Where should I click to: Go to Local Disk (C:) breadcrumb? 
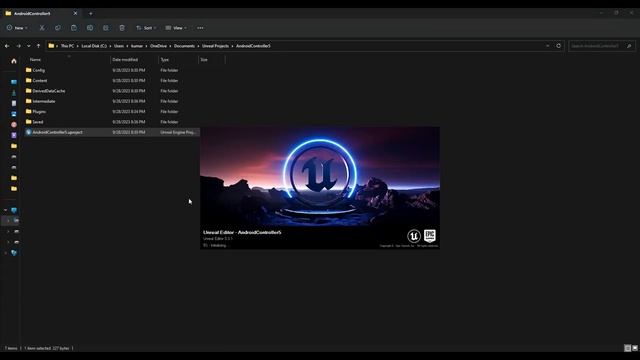tap(94, 46)
